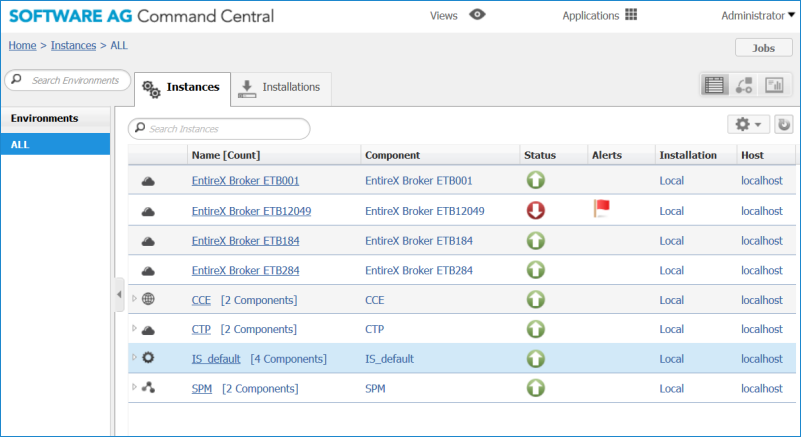This screenshot has height=437, width=801.
Task: Click the ETB184 green status icon
Action: 536,240
